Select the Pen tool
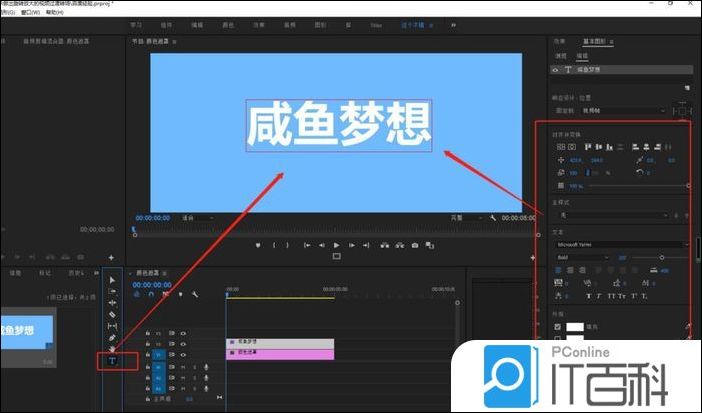Screen dimensions: 702x413 pyautogui.click(x=112, y=337)
